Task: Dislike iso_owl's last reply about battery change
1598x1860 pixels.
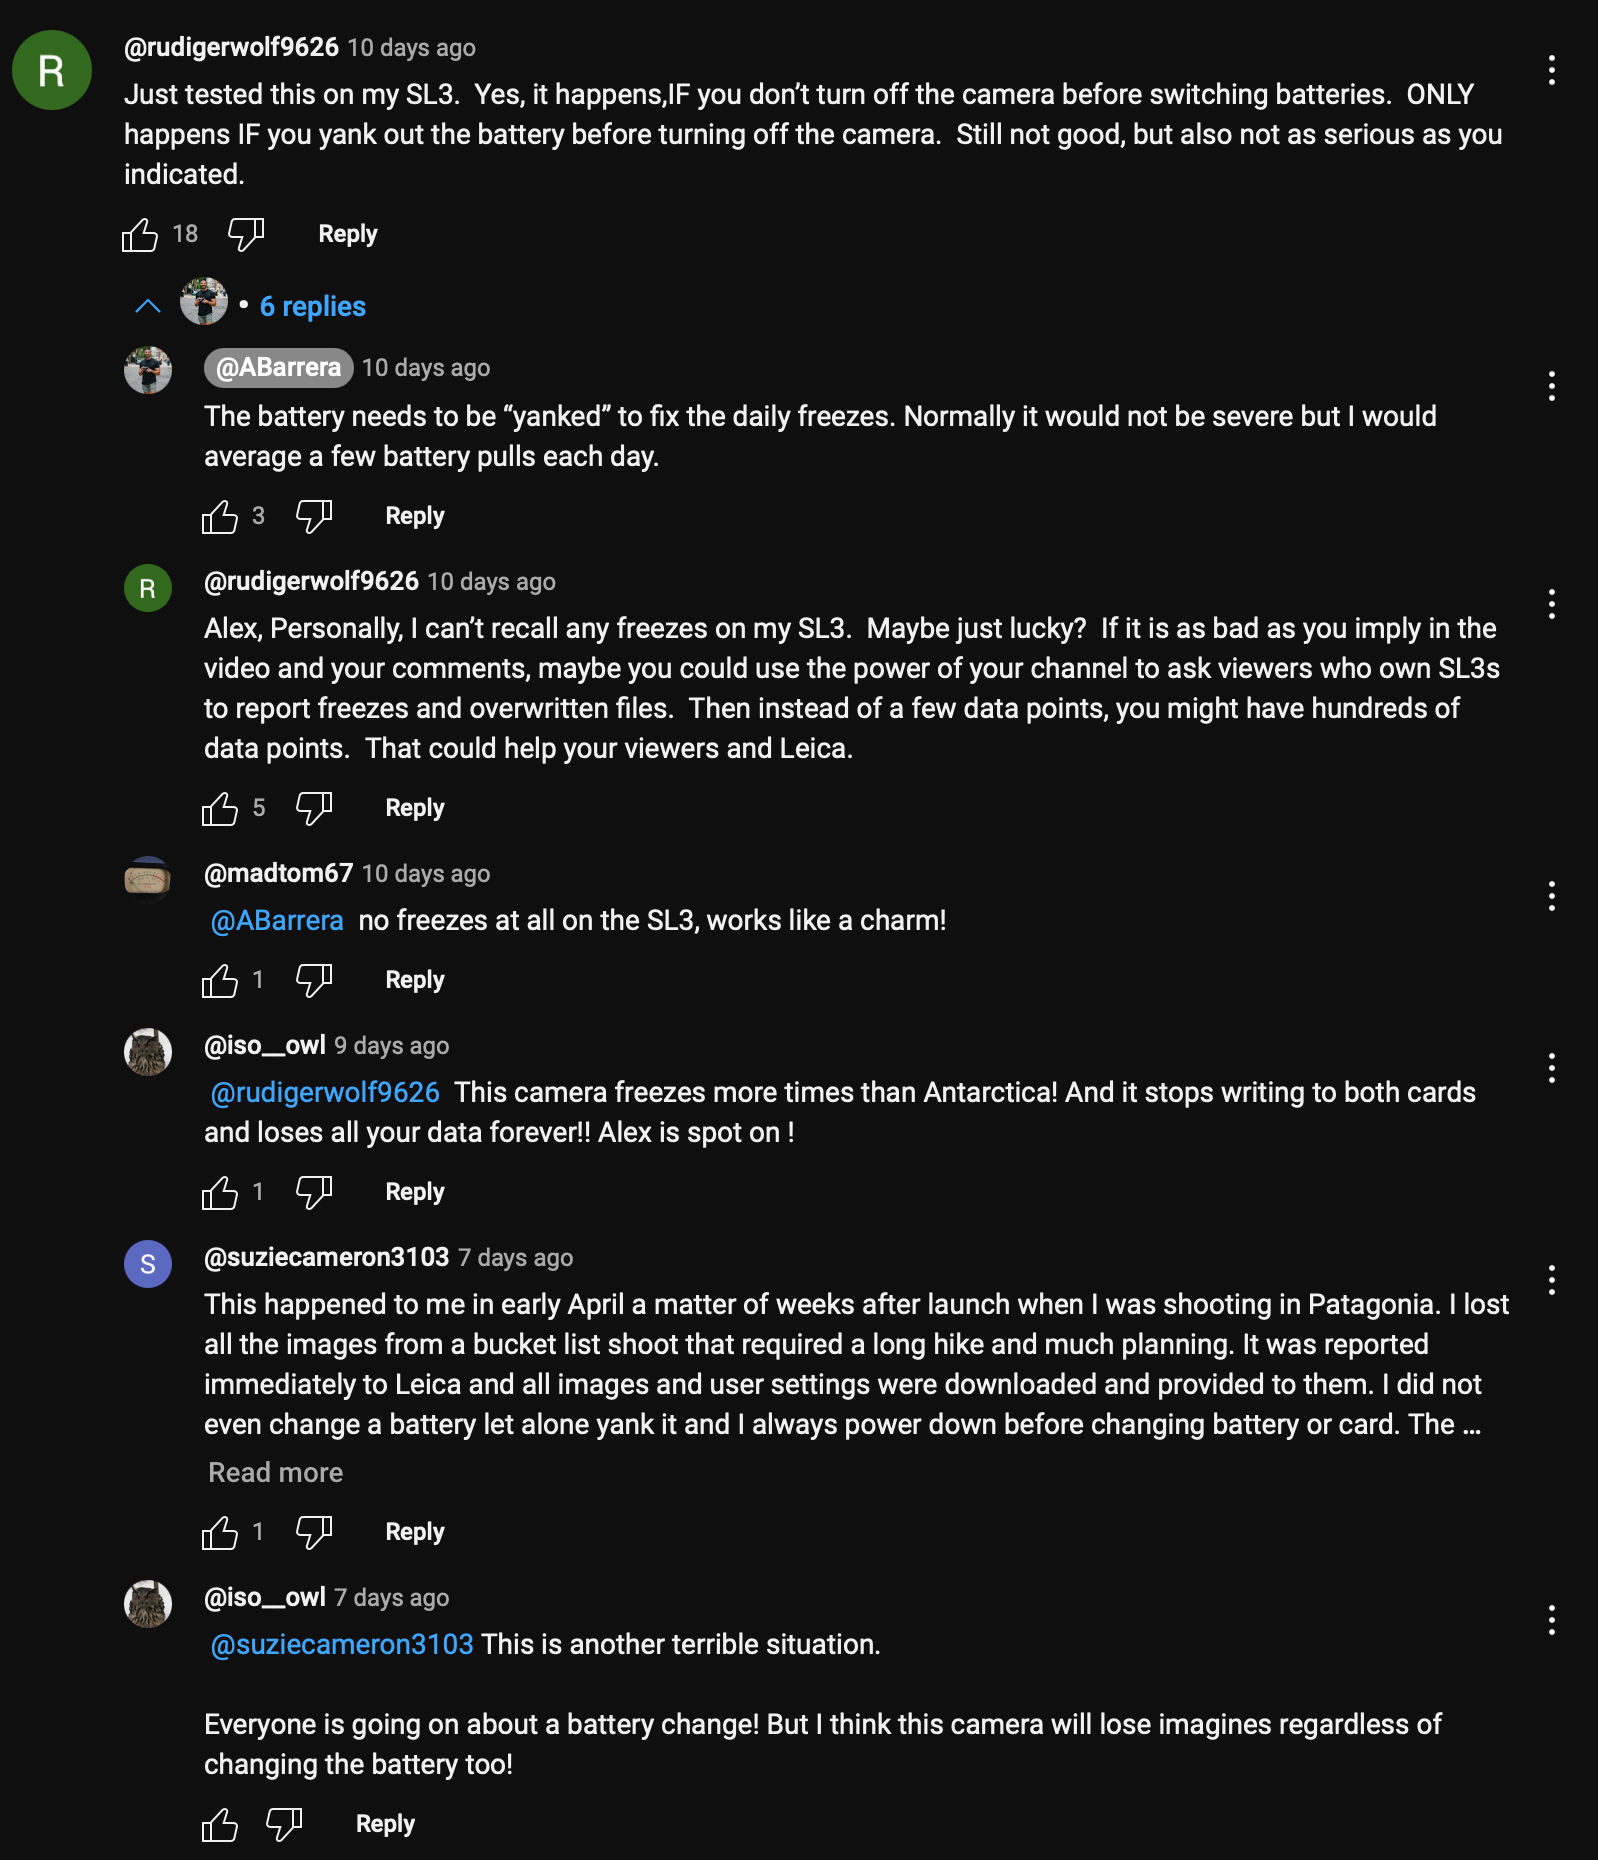Action: (x=284, y=1825)
